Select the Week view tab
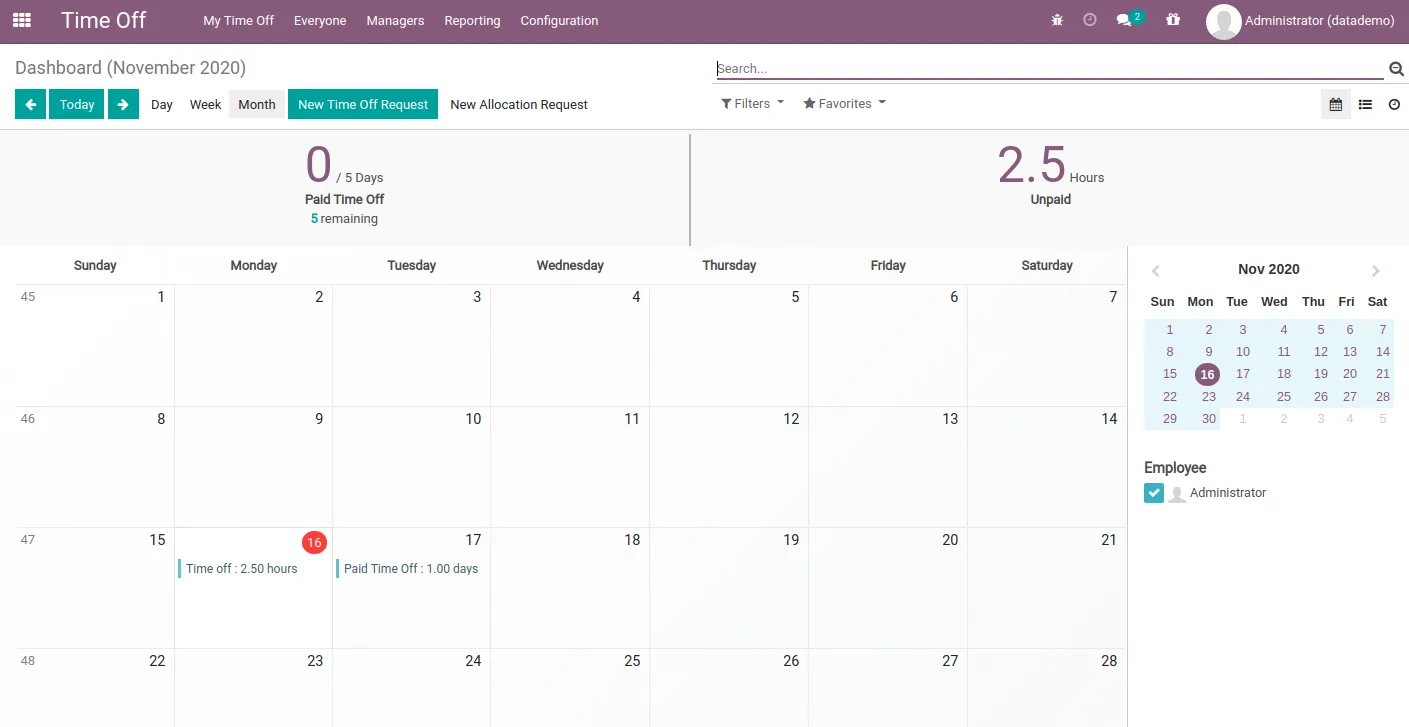The image size is (1409, 727). [205, 104]
